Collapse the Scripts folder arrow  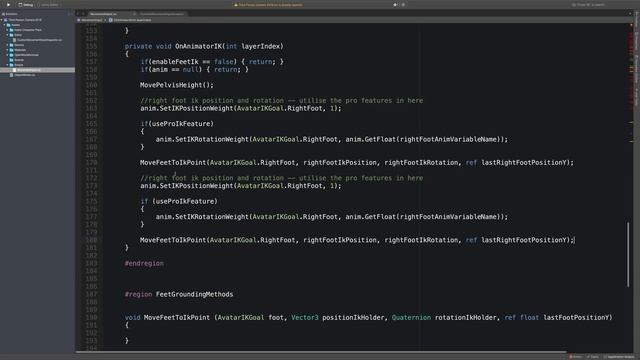[x=7, y=64]
